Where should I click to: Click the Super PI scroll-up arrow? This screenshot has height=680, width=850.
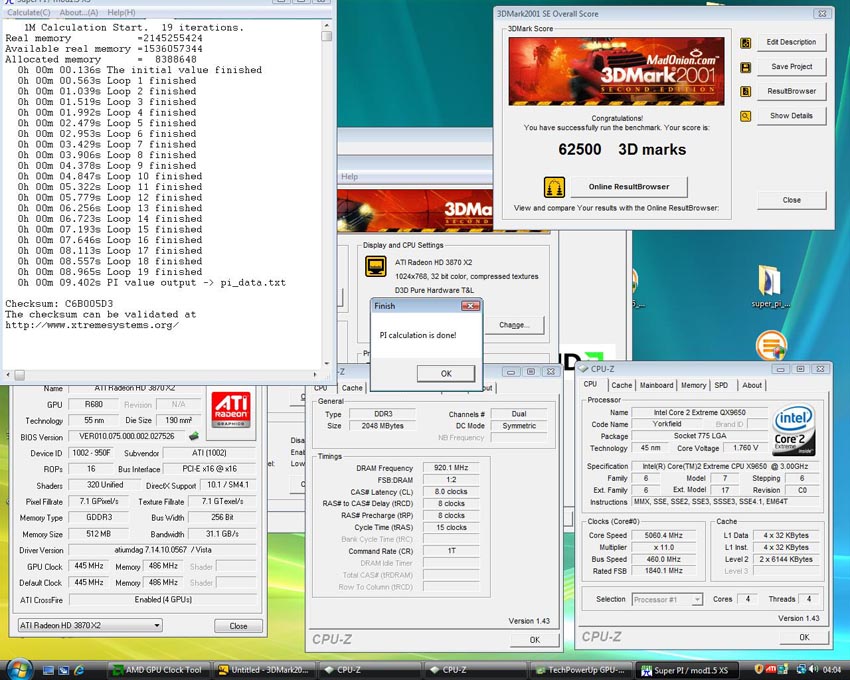pos(326,25)
